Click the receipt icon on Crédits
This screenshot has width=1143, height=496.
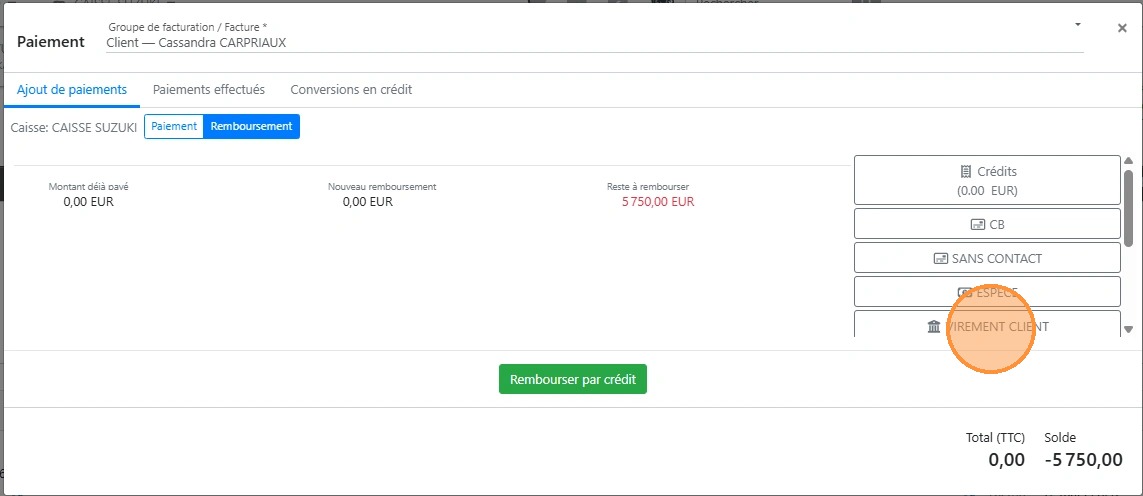966,172
